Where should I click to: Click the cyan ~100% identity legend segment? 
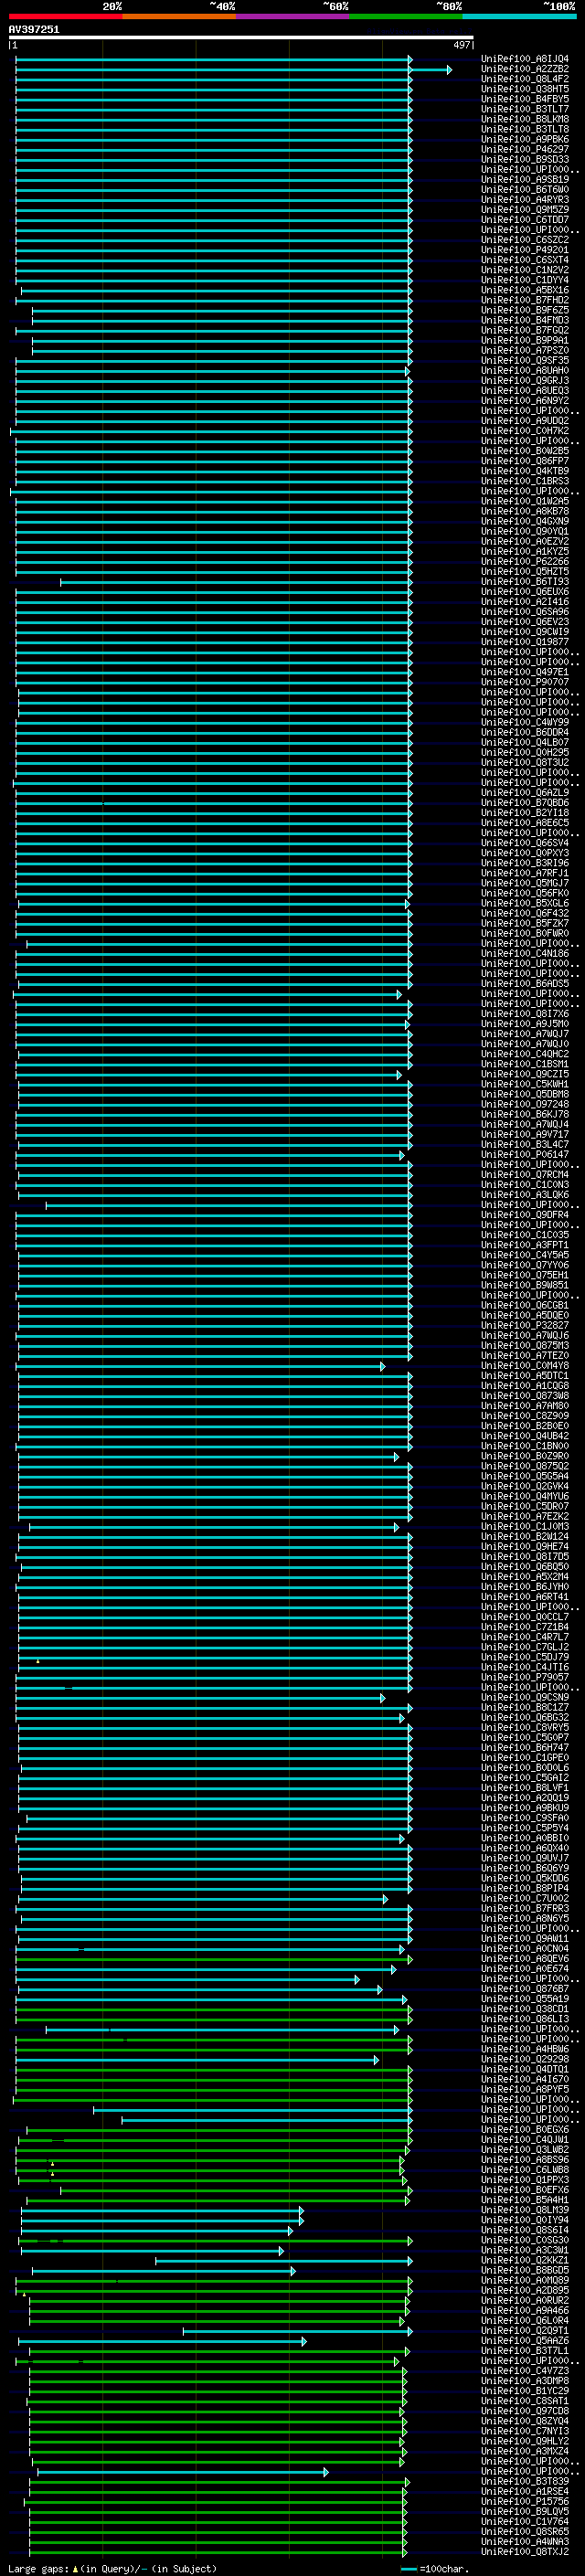tap(520, 16)
